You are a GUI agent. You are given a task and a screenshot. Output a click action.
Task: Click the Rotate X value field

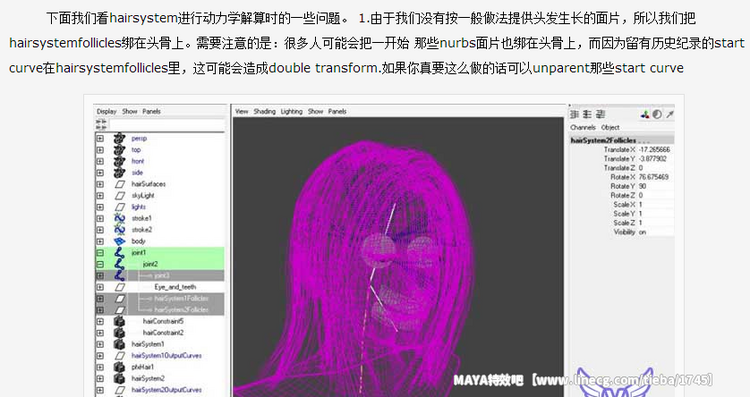(656, 177)
